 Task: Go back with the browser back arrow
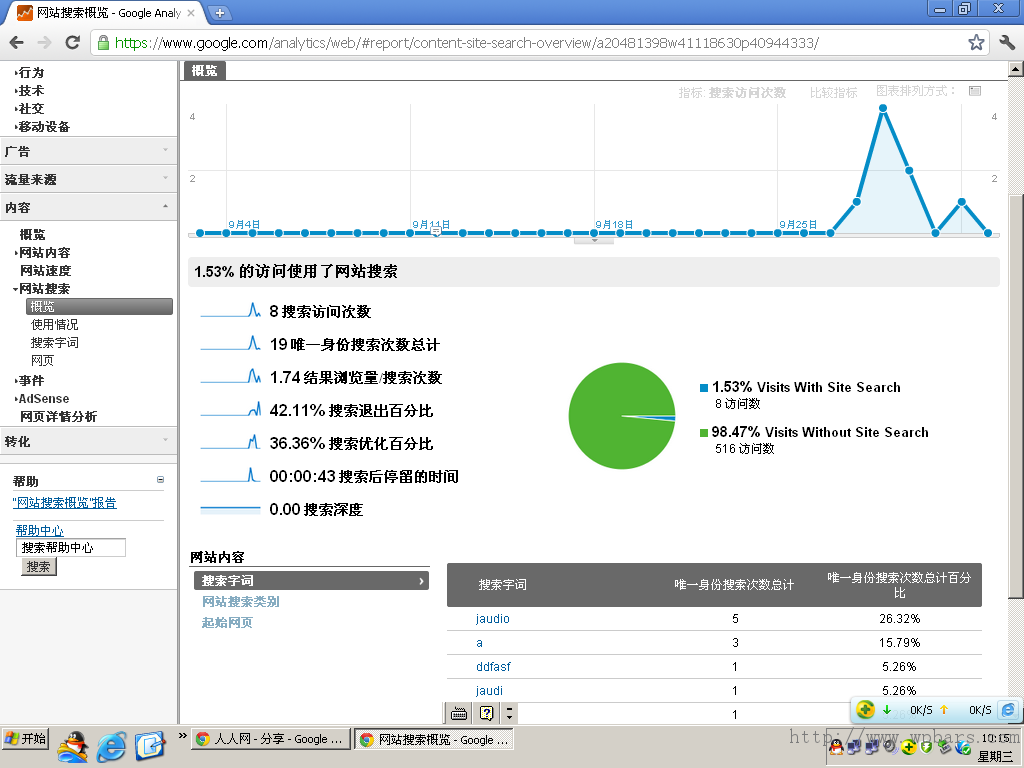[17, 43]
